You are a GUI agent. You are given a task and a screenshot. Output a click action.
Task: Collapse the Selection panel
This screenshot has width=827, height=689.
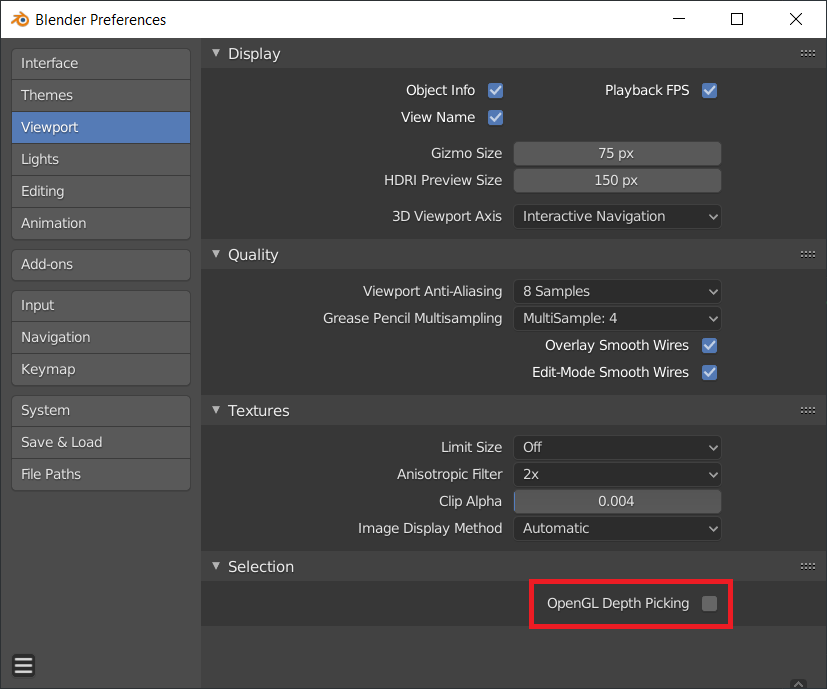coord(216,566)
